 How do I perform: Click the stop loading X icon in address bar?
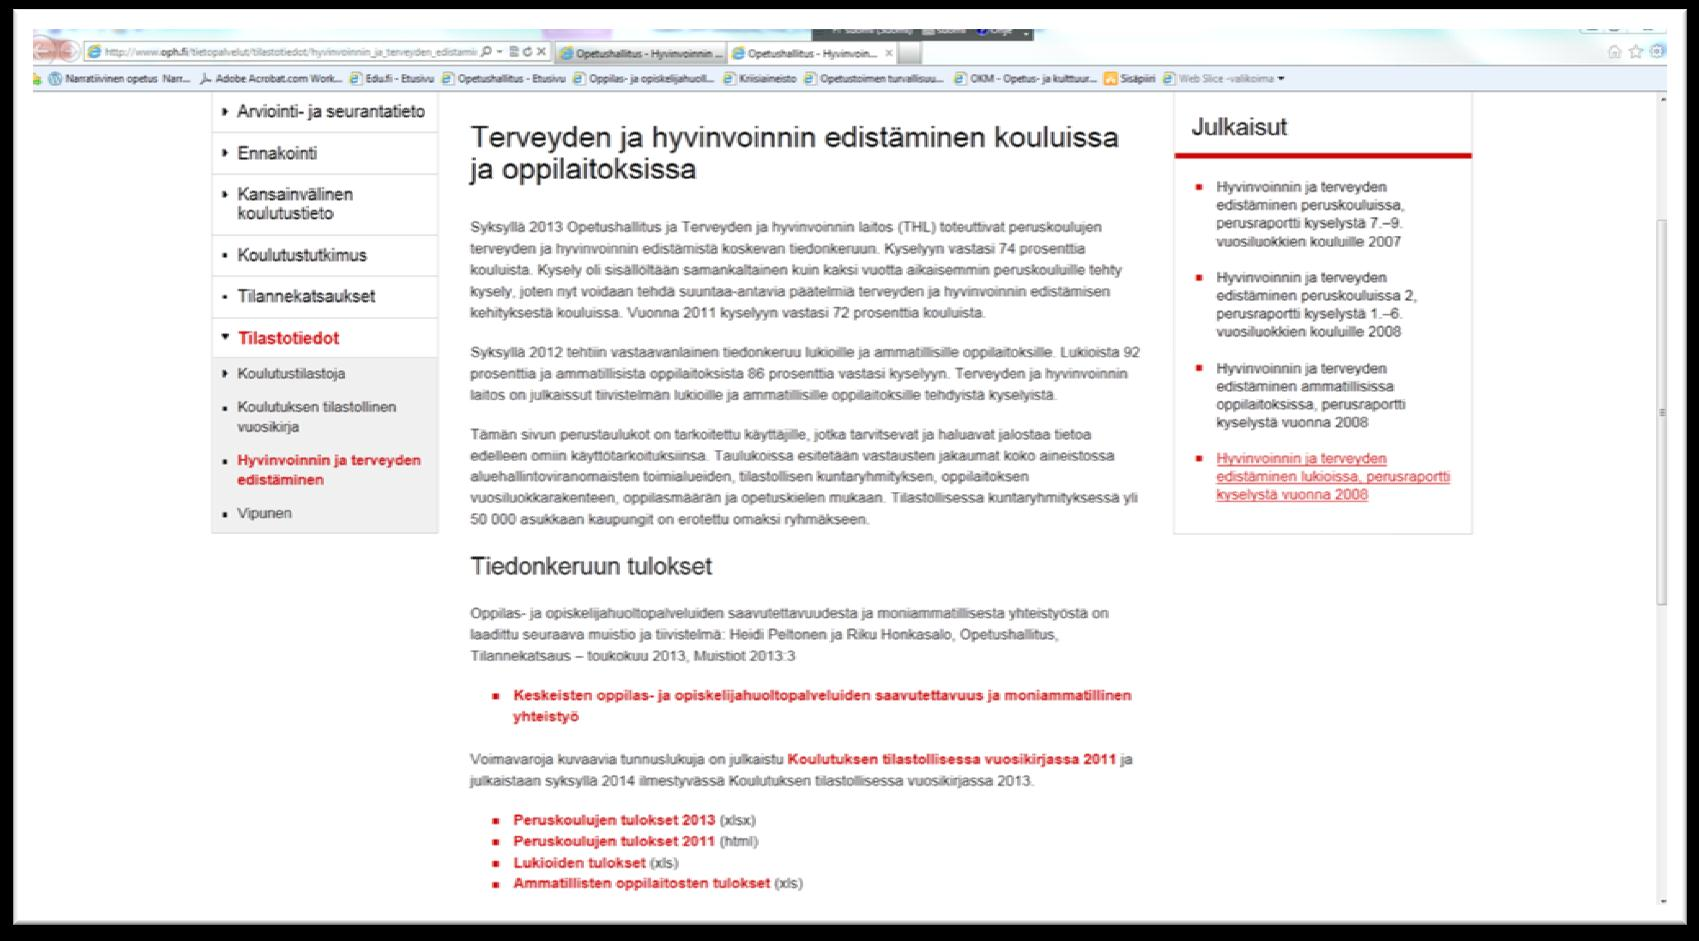pos(541,51)
